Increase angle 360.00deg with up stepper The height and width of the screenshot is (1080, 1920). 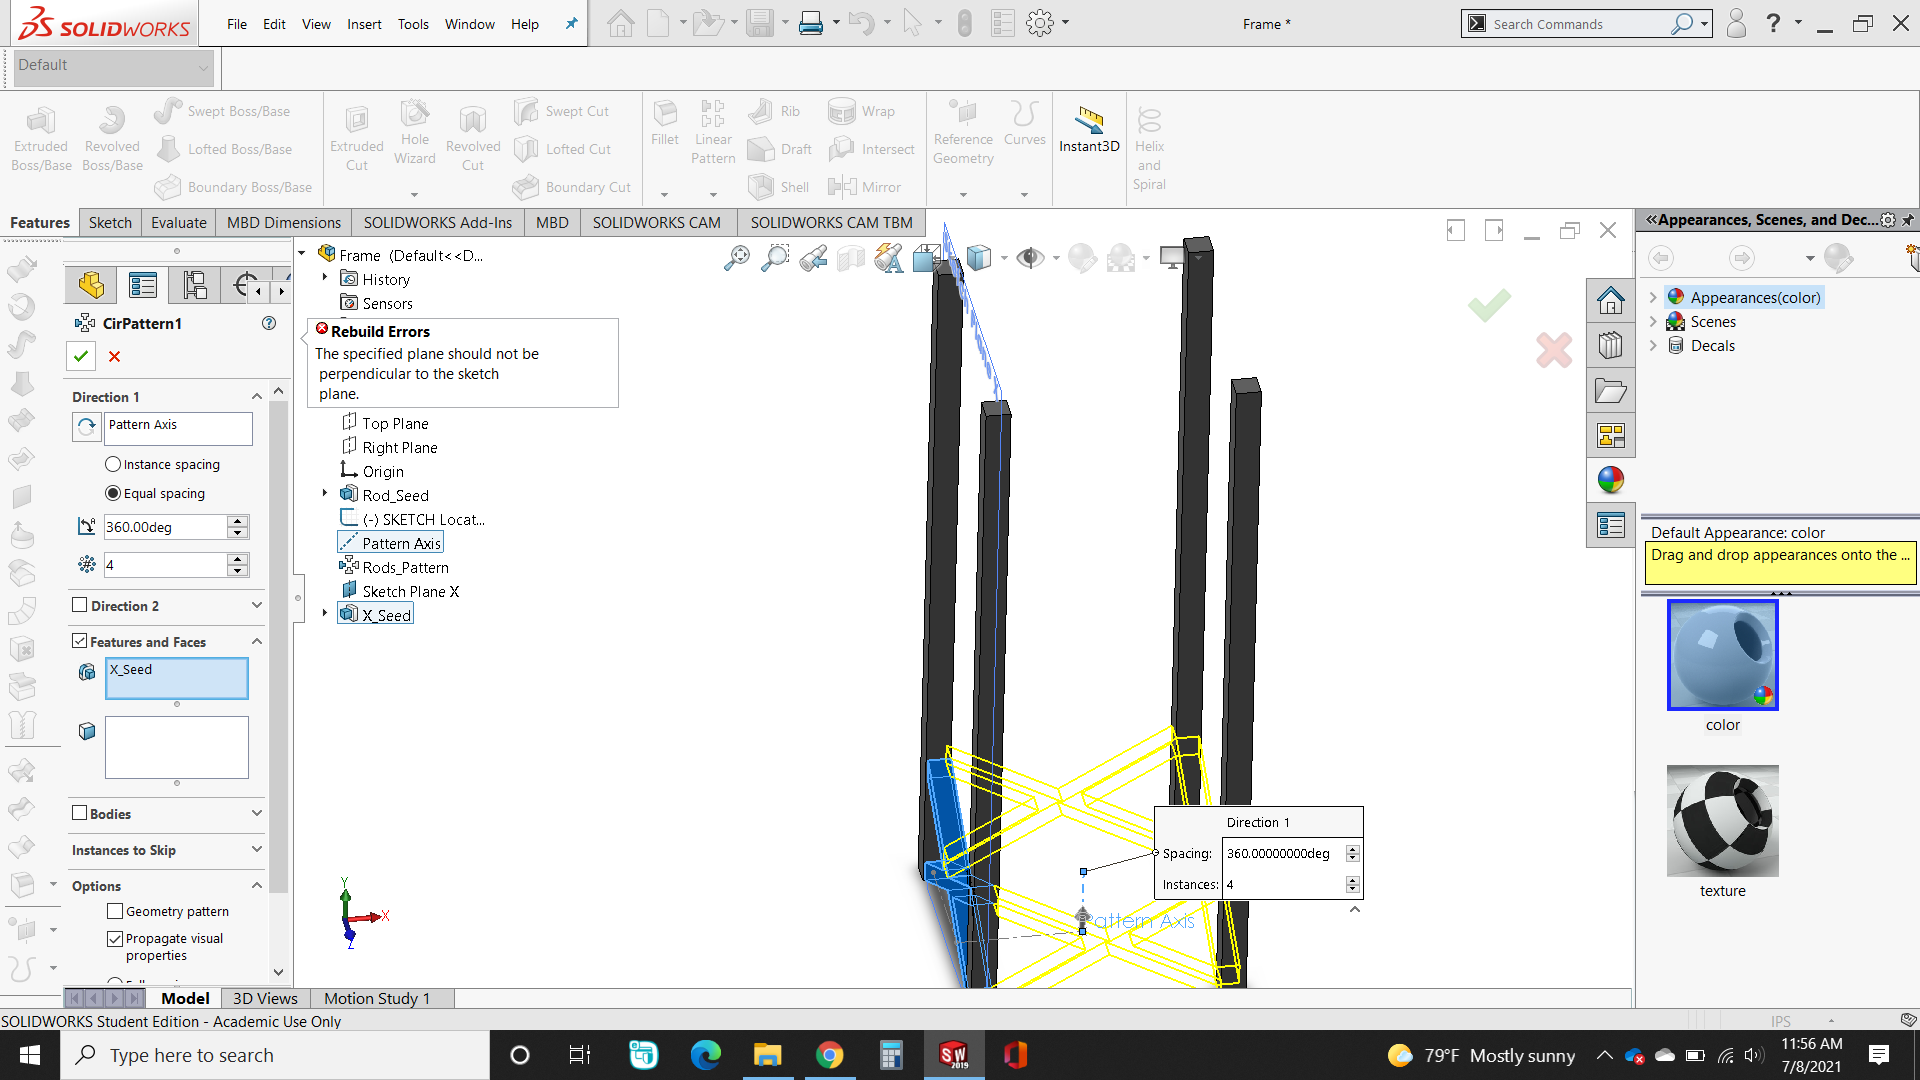pos(237,521)
